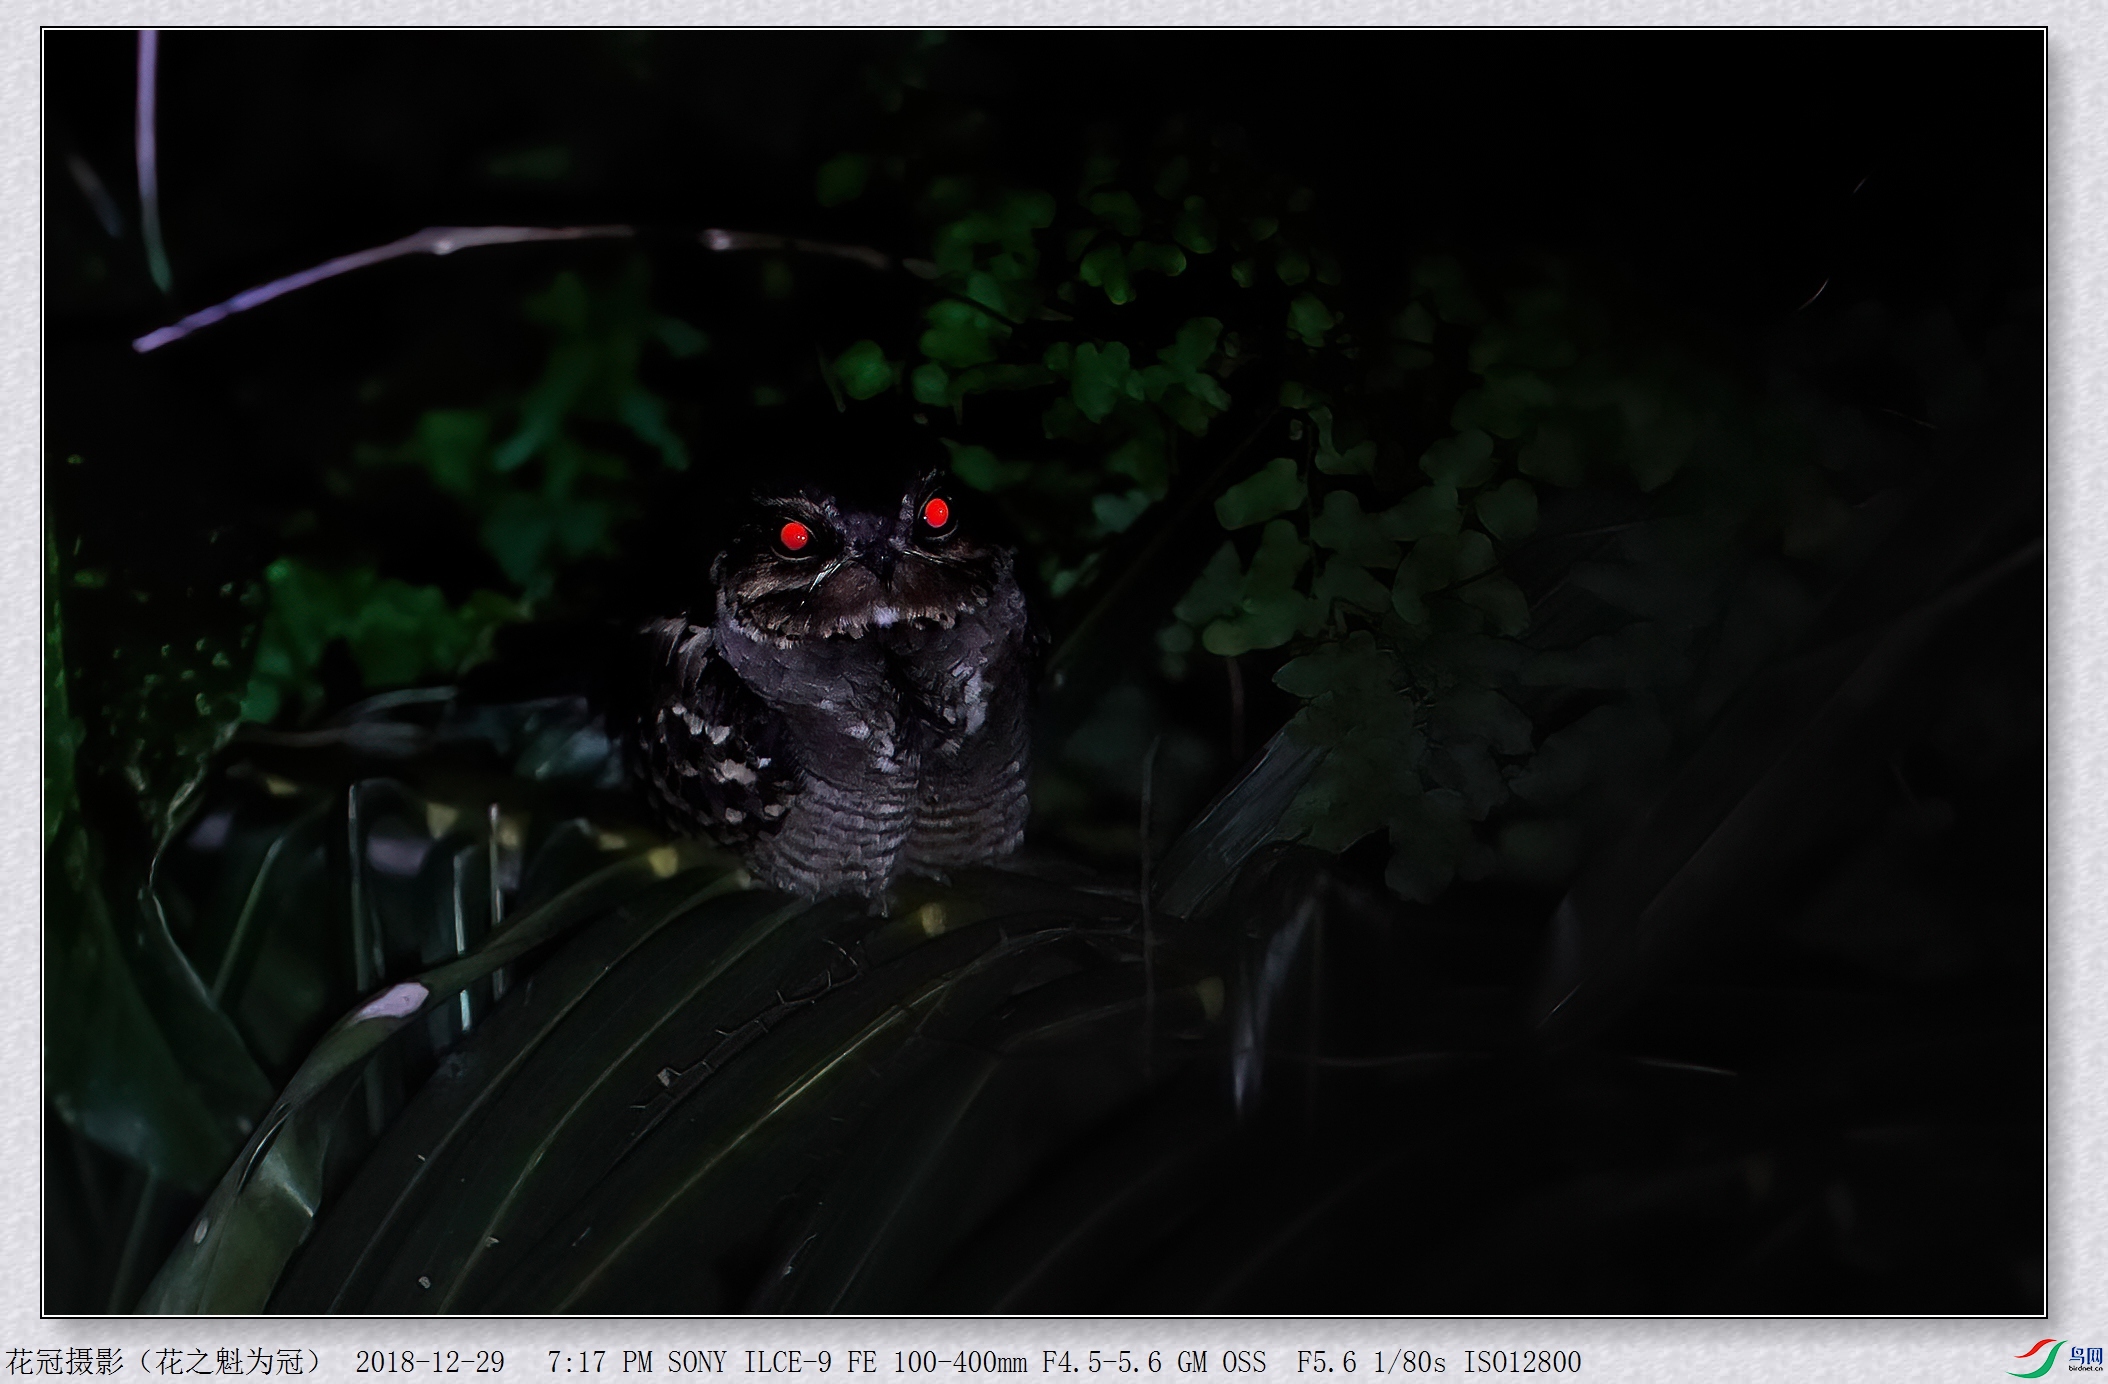The image size is (2108, 1384).
Task: Click the F5.6 aperture value
Action: coord(1326,1362)
